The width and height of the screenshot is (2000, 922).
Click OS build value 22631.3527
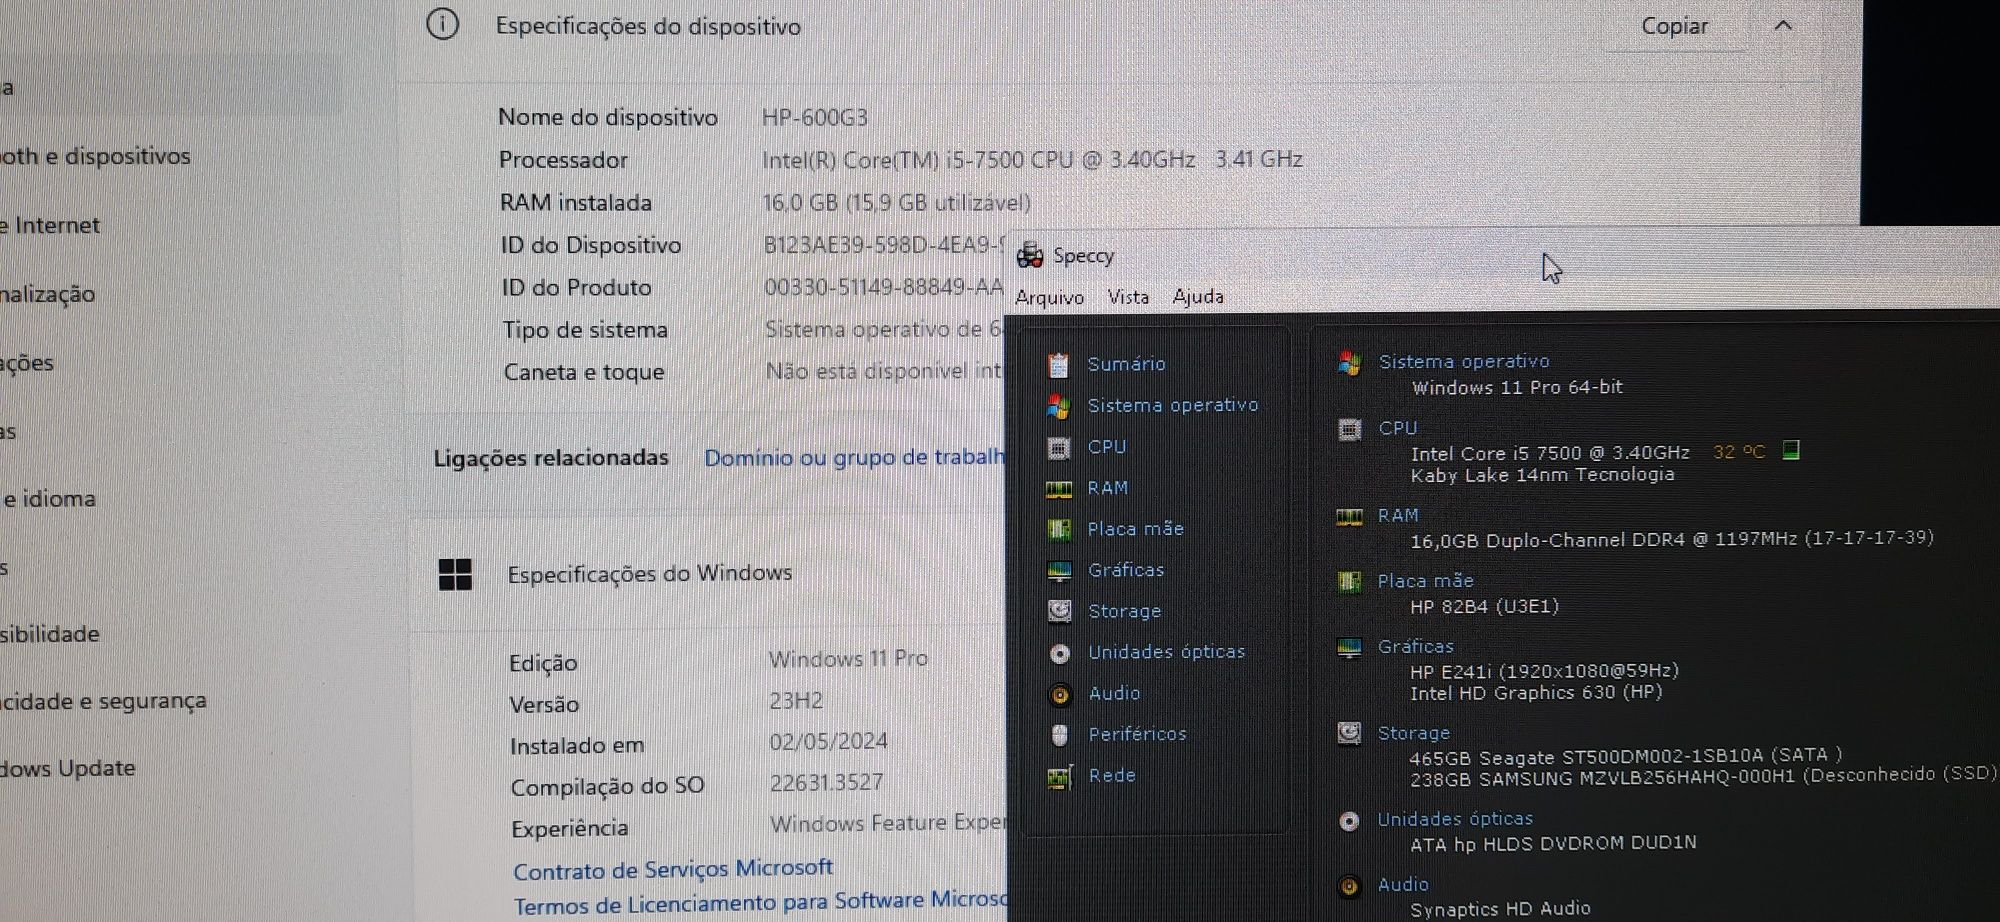coord(826,782)
